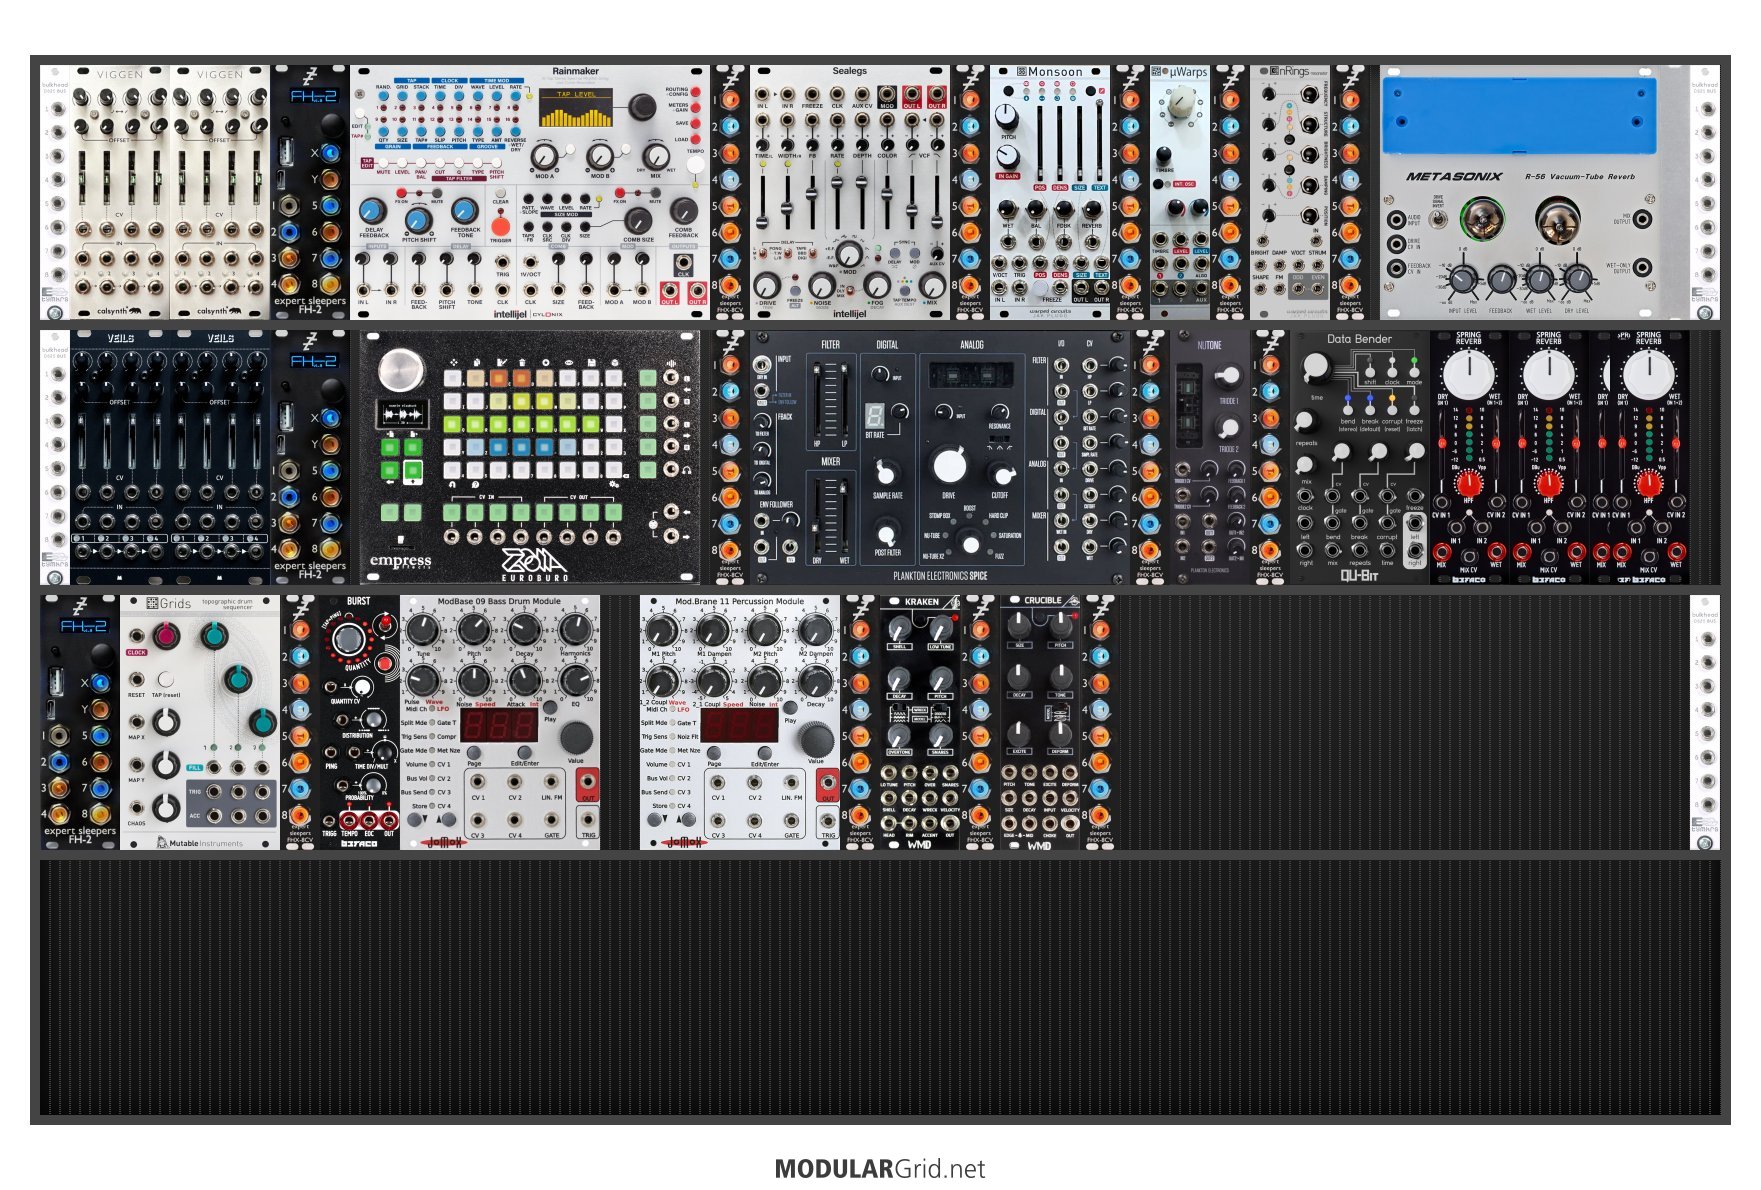Click the Burst TEMPO output jack

(348, 820)
